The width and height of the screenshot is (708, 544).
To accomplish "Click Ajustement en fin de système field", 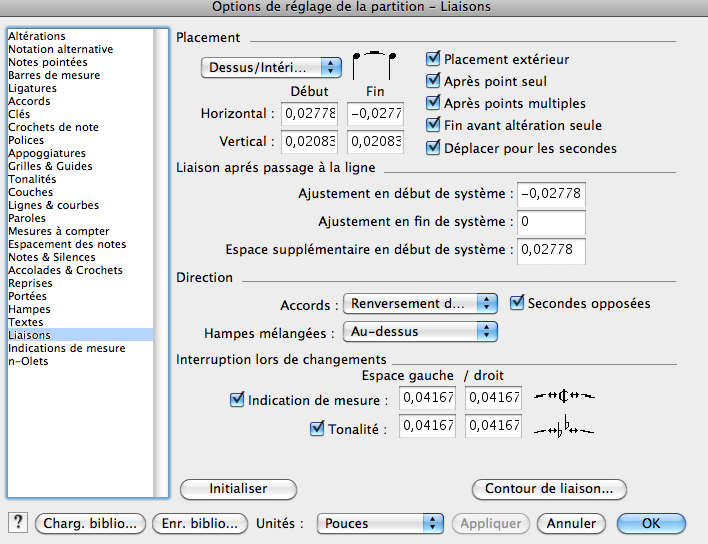I will coord(551,222).
